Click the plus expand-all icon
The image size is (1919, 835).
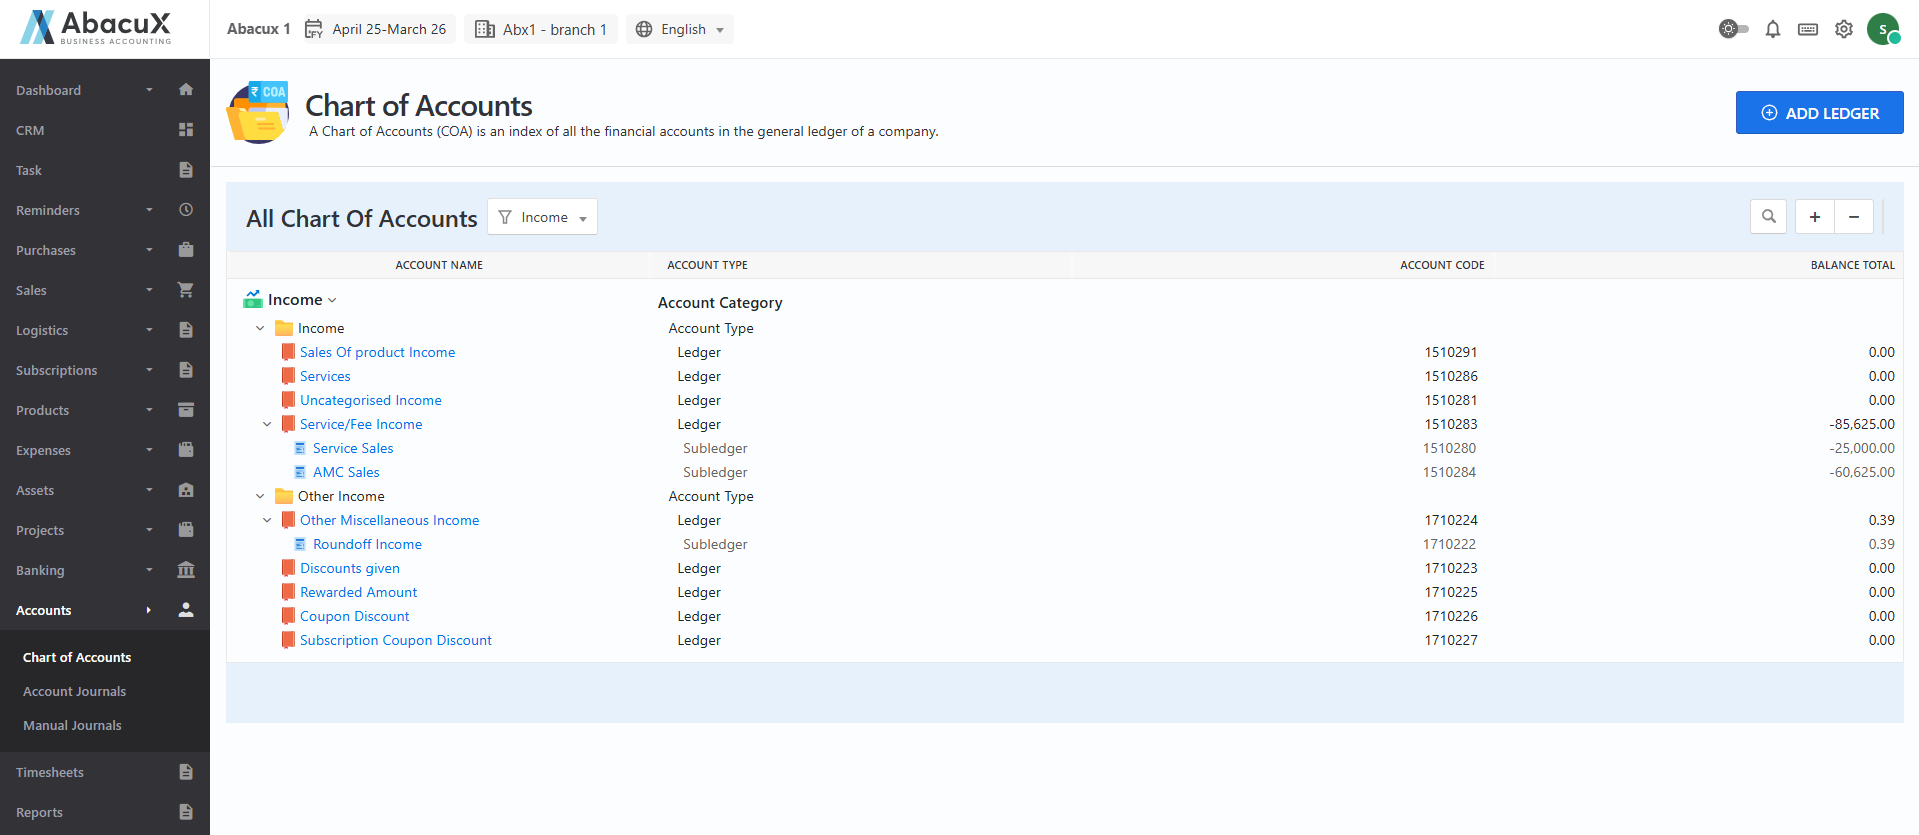(1814, 217)
